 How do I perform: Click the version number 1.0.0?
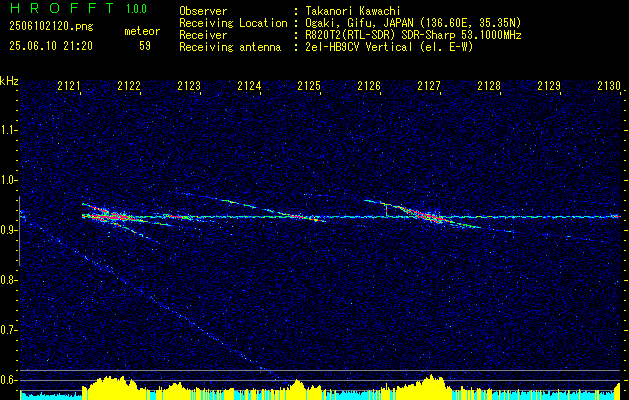(x=136, y=9)
